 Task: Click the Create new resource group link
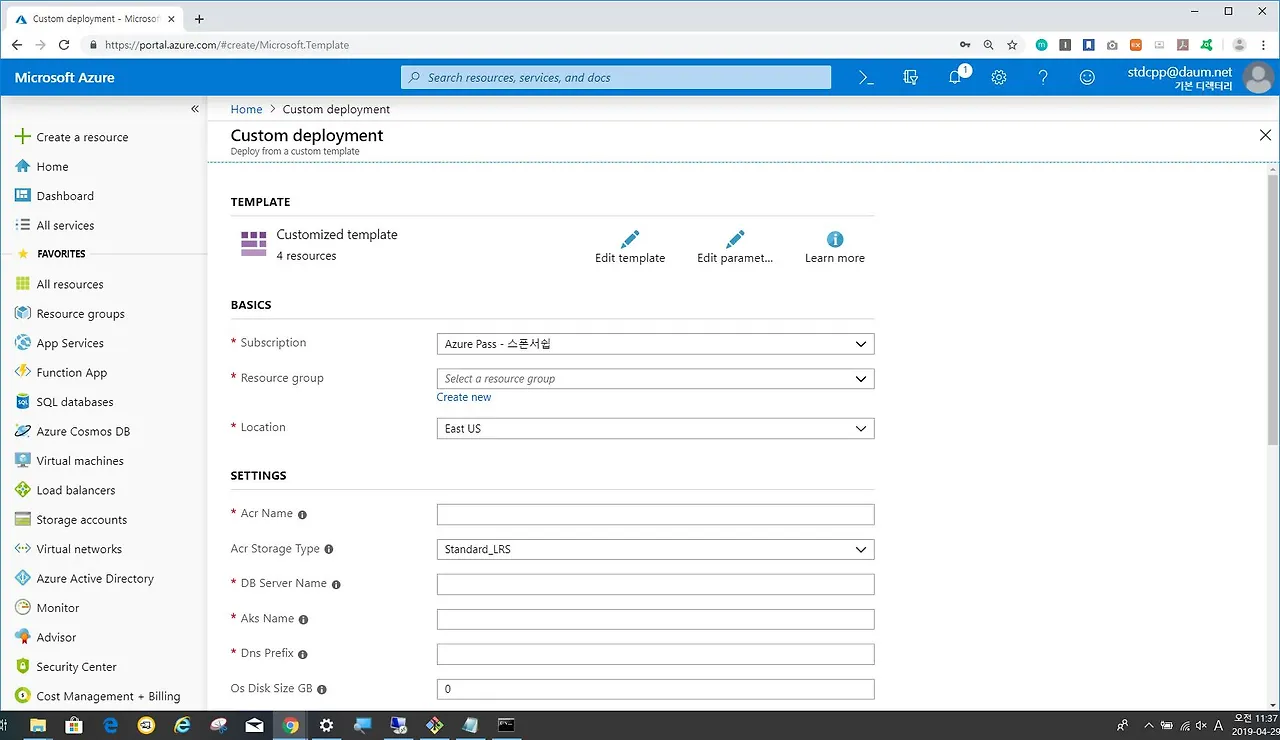(x=464, y=397)
